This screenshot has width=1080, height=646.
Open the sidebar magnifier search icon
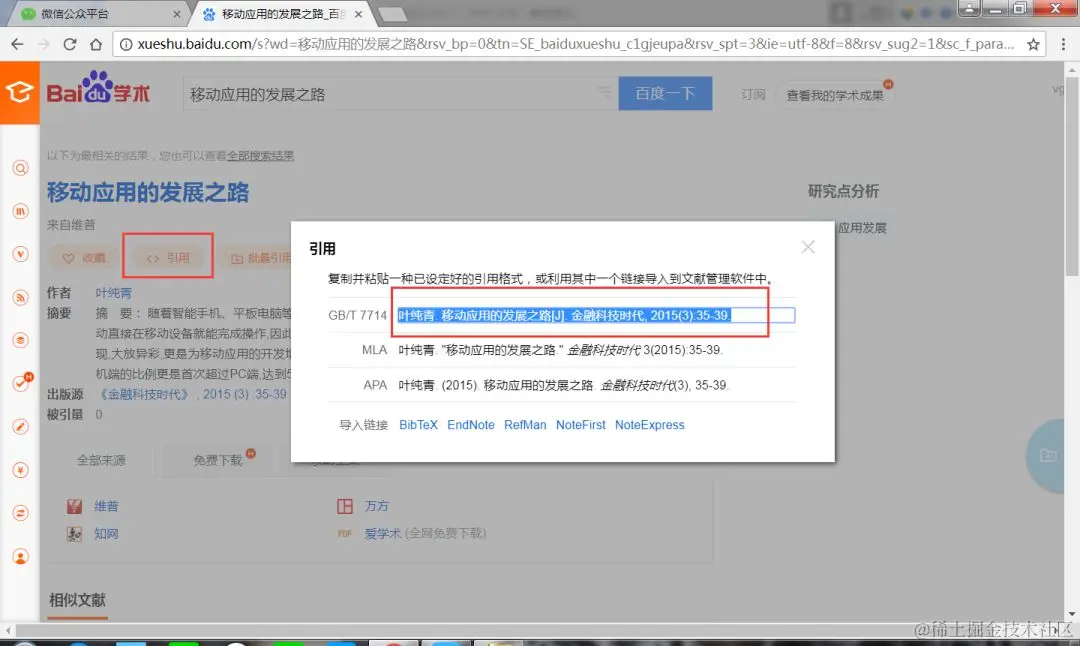pos(21,168)
